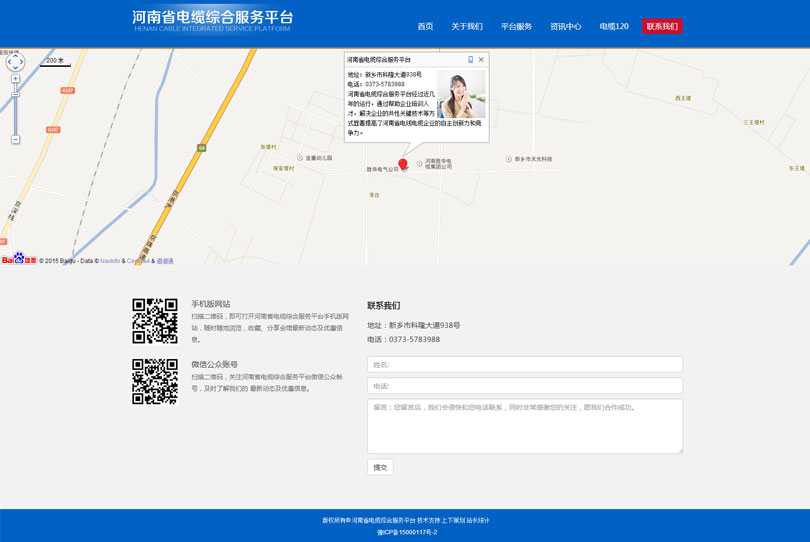Click the map zoom-out minus button

click(15, 140)
